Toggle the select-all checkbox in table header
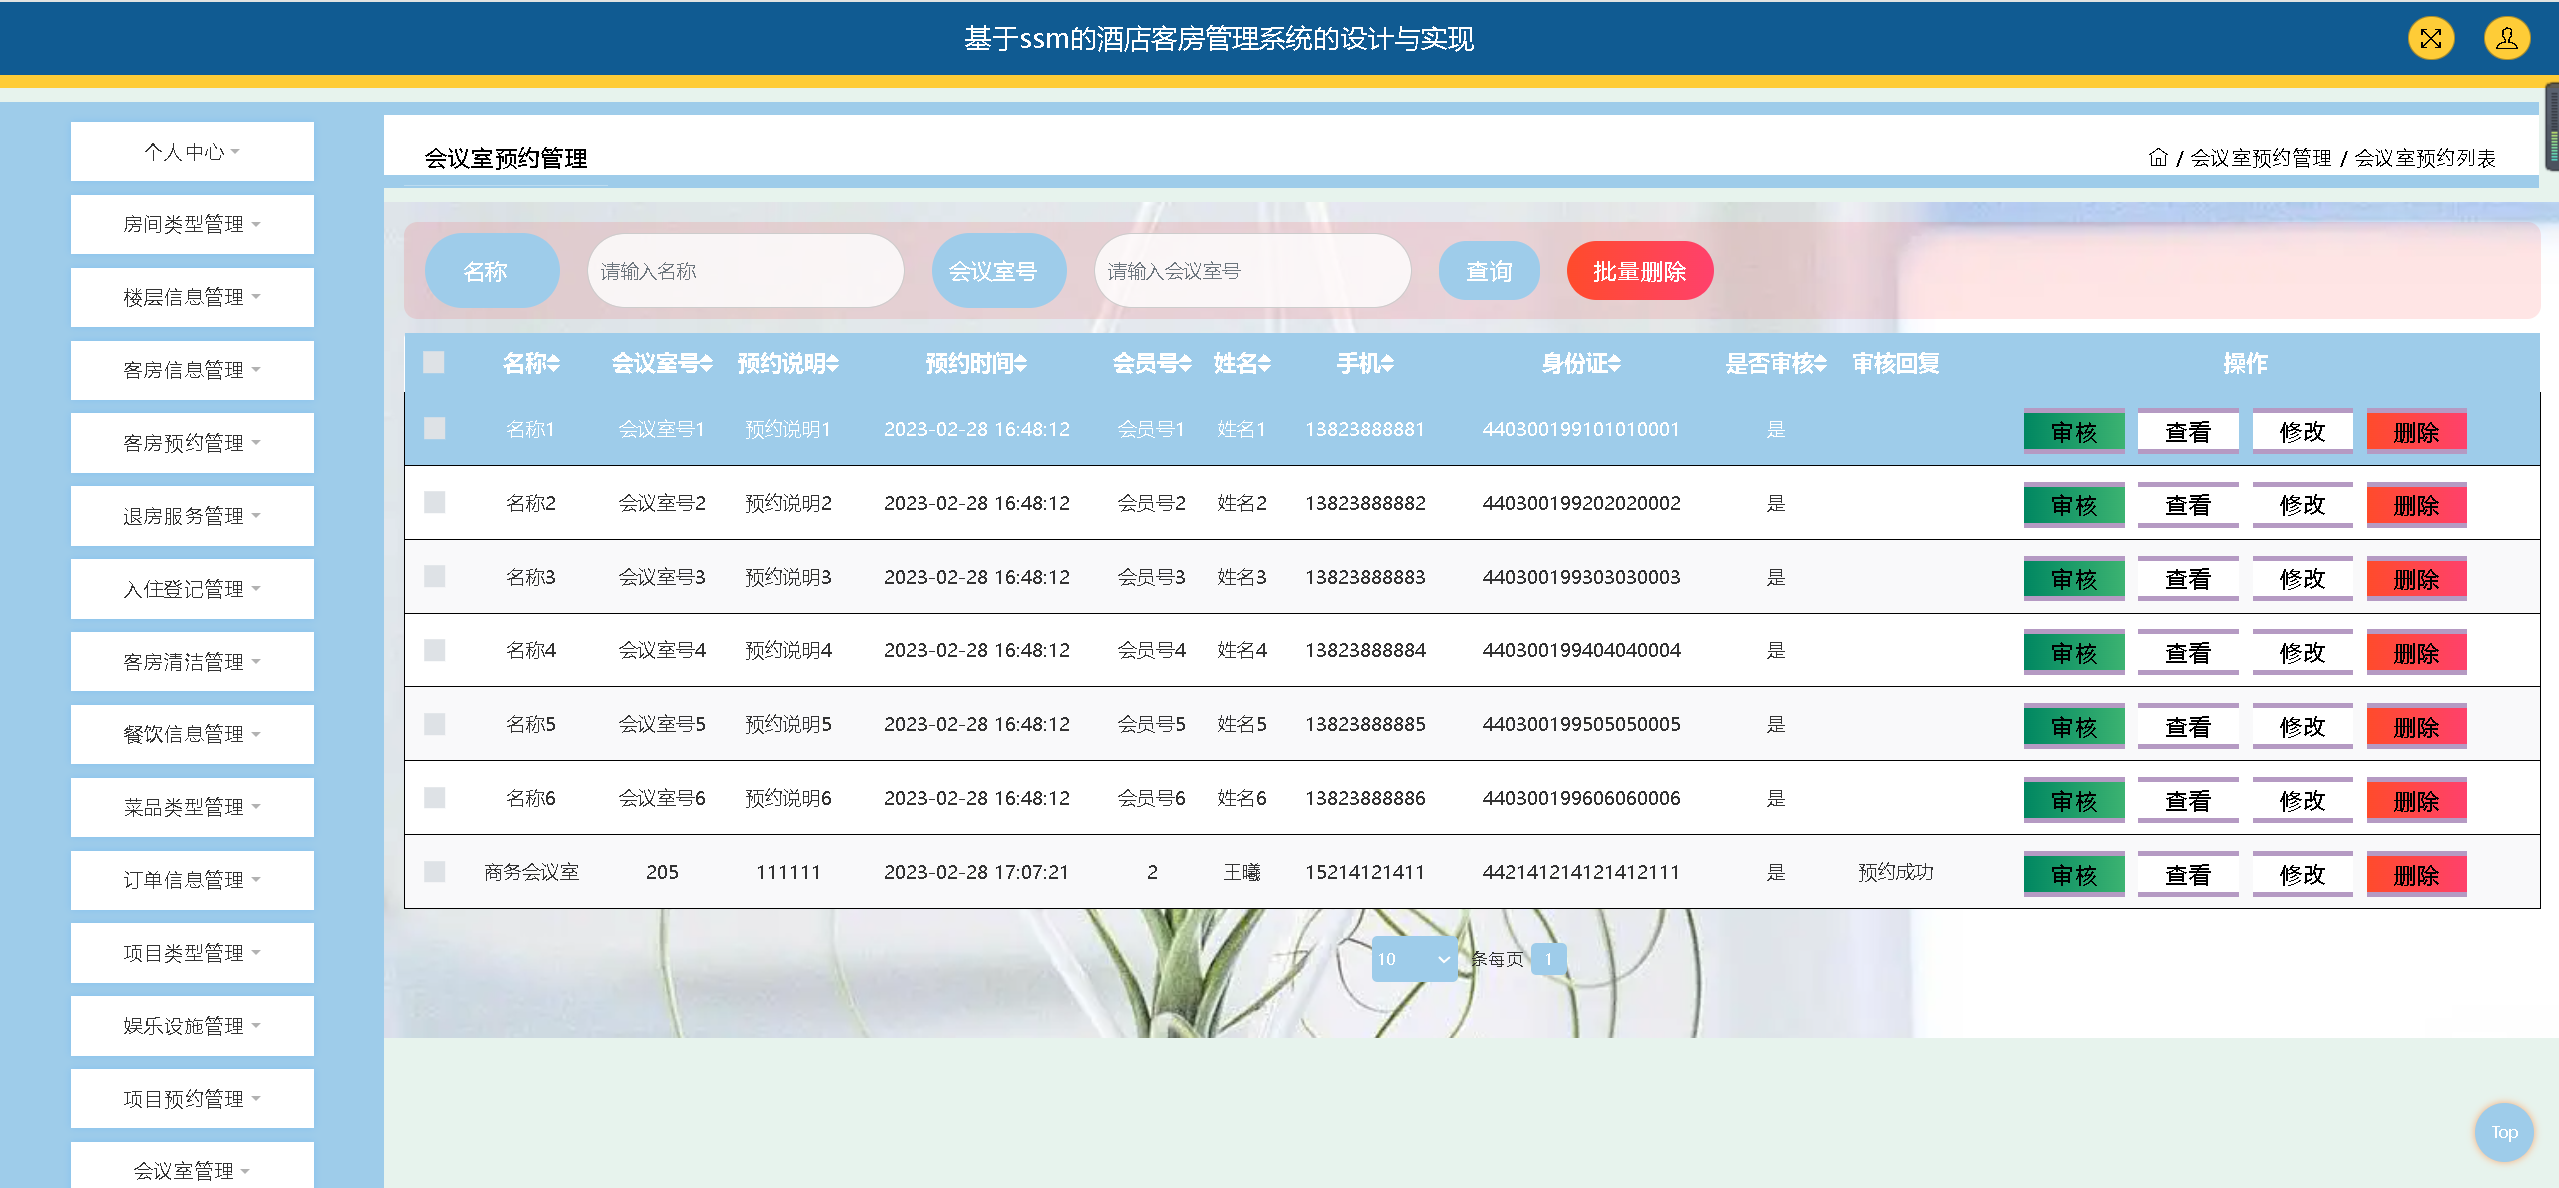Screen dimensions: 2559x1188 (433, 362)
